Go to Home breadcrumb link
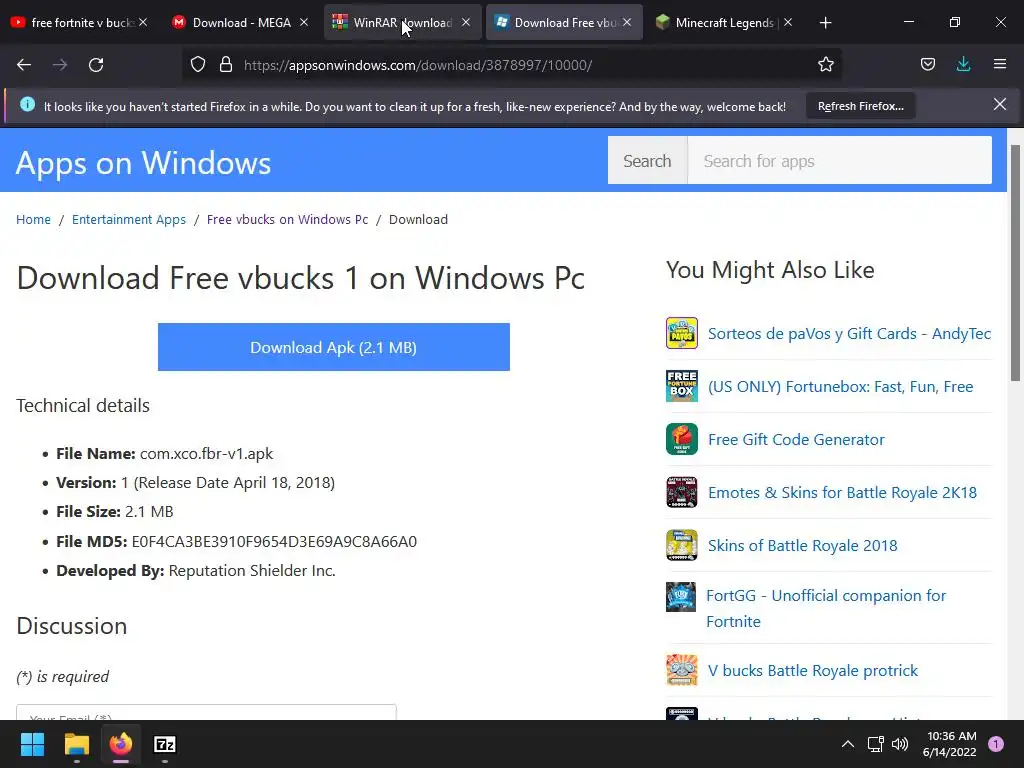Image resolution: width=1024 pixels, height=768 pixels. point(33,219)
